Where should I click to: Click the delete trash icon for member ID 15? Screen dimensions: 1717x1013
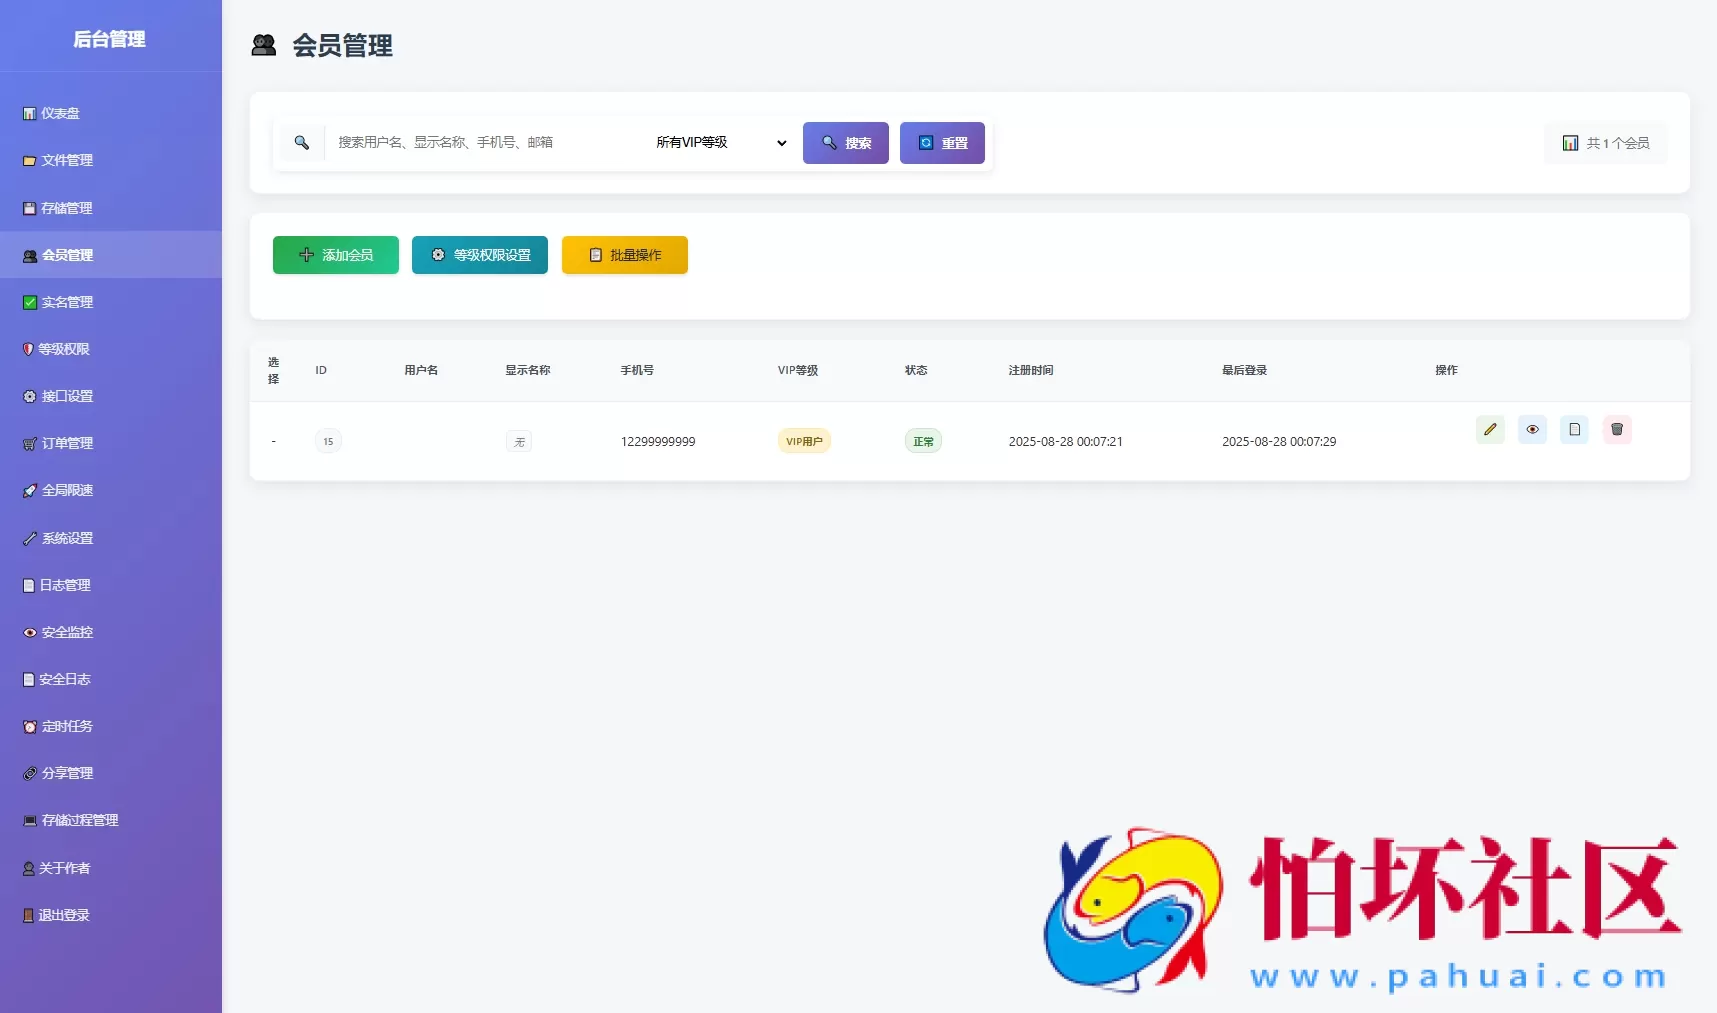click(x=1617, y=429)
